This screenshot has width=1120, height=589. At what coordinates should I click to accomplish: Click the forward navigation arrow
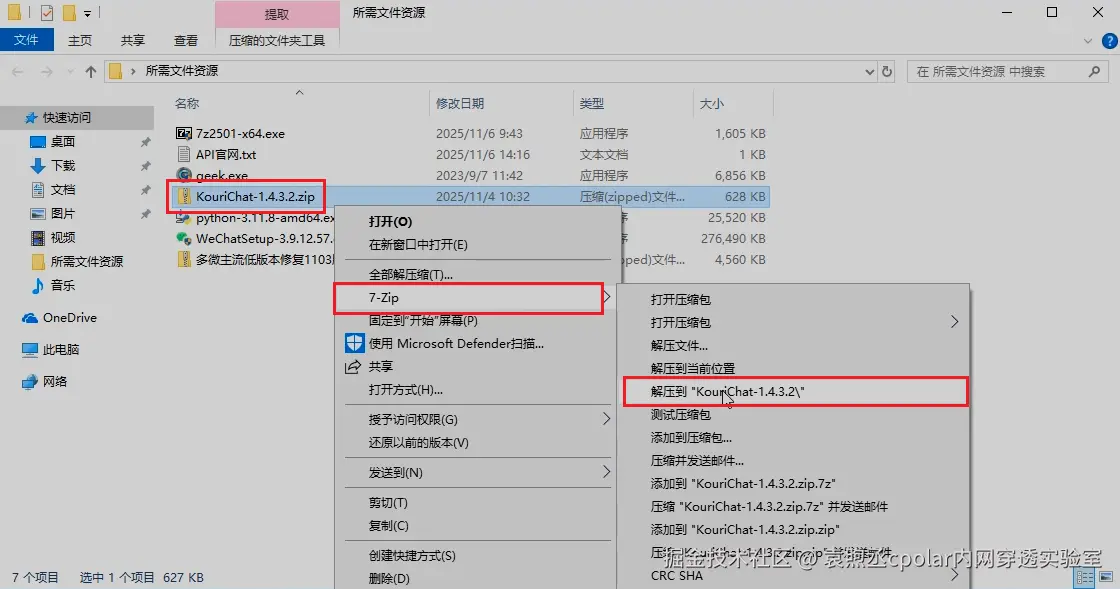coord(46,71)
